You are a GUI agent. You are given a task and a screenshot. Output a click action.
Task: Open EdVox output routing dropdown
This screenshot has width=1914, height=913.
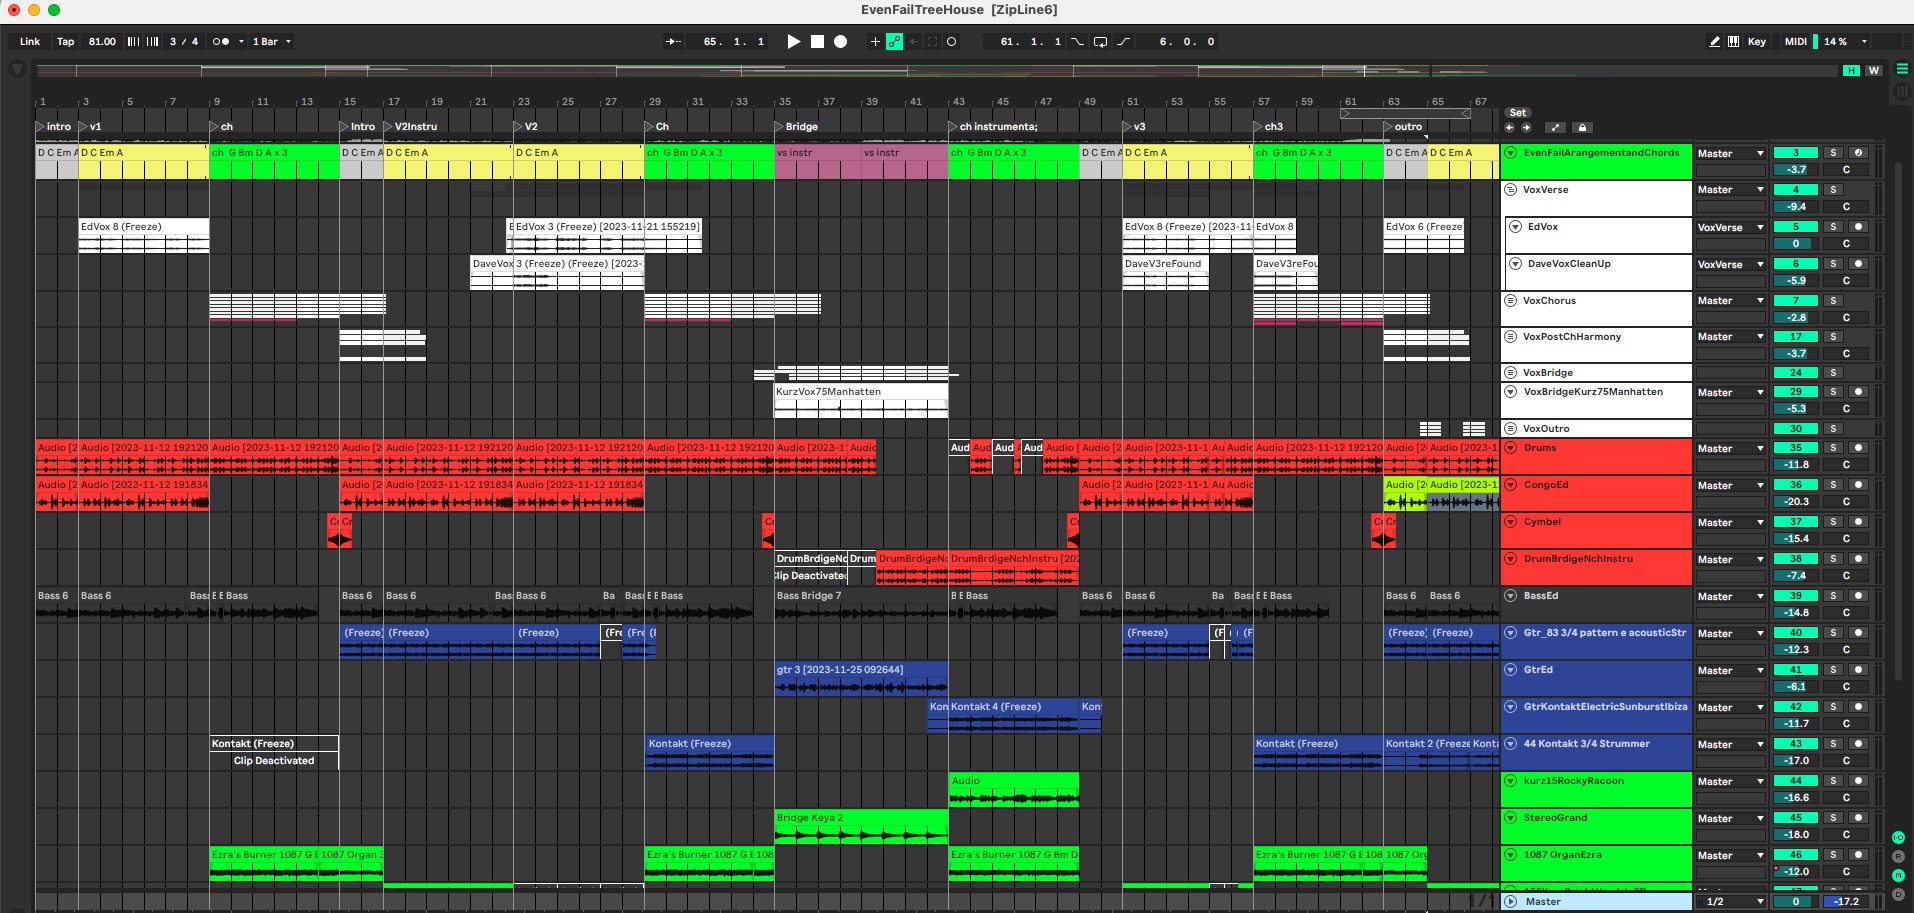1730,228
